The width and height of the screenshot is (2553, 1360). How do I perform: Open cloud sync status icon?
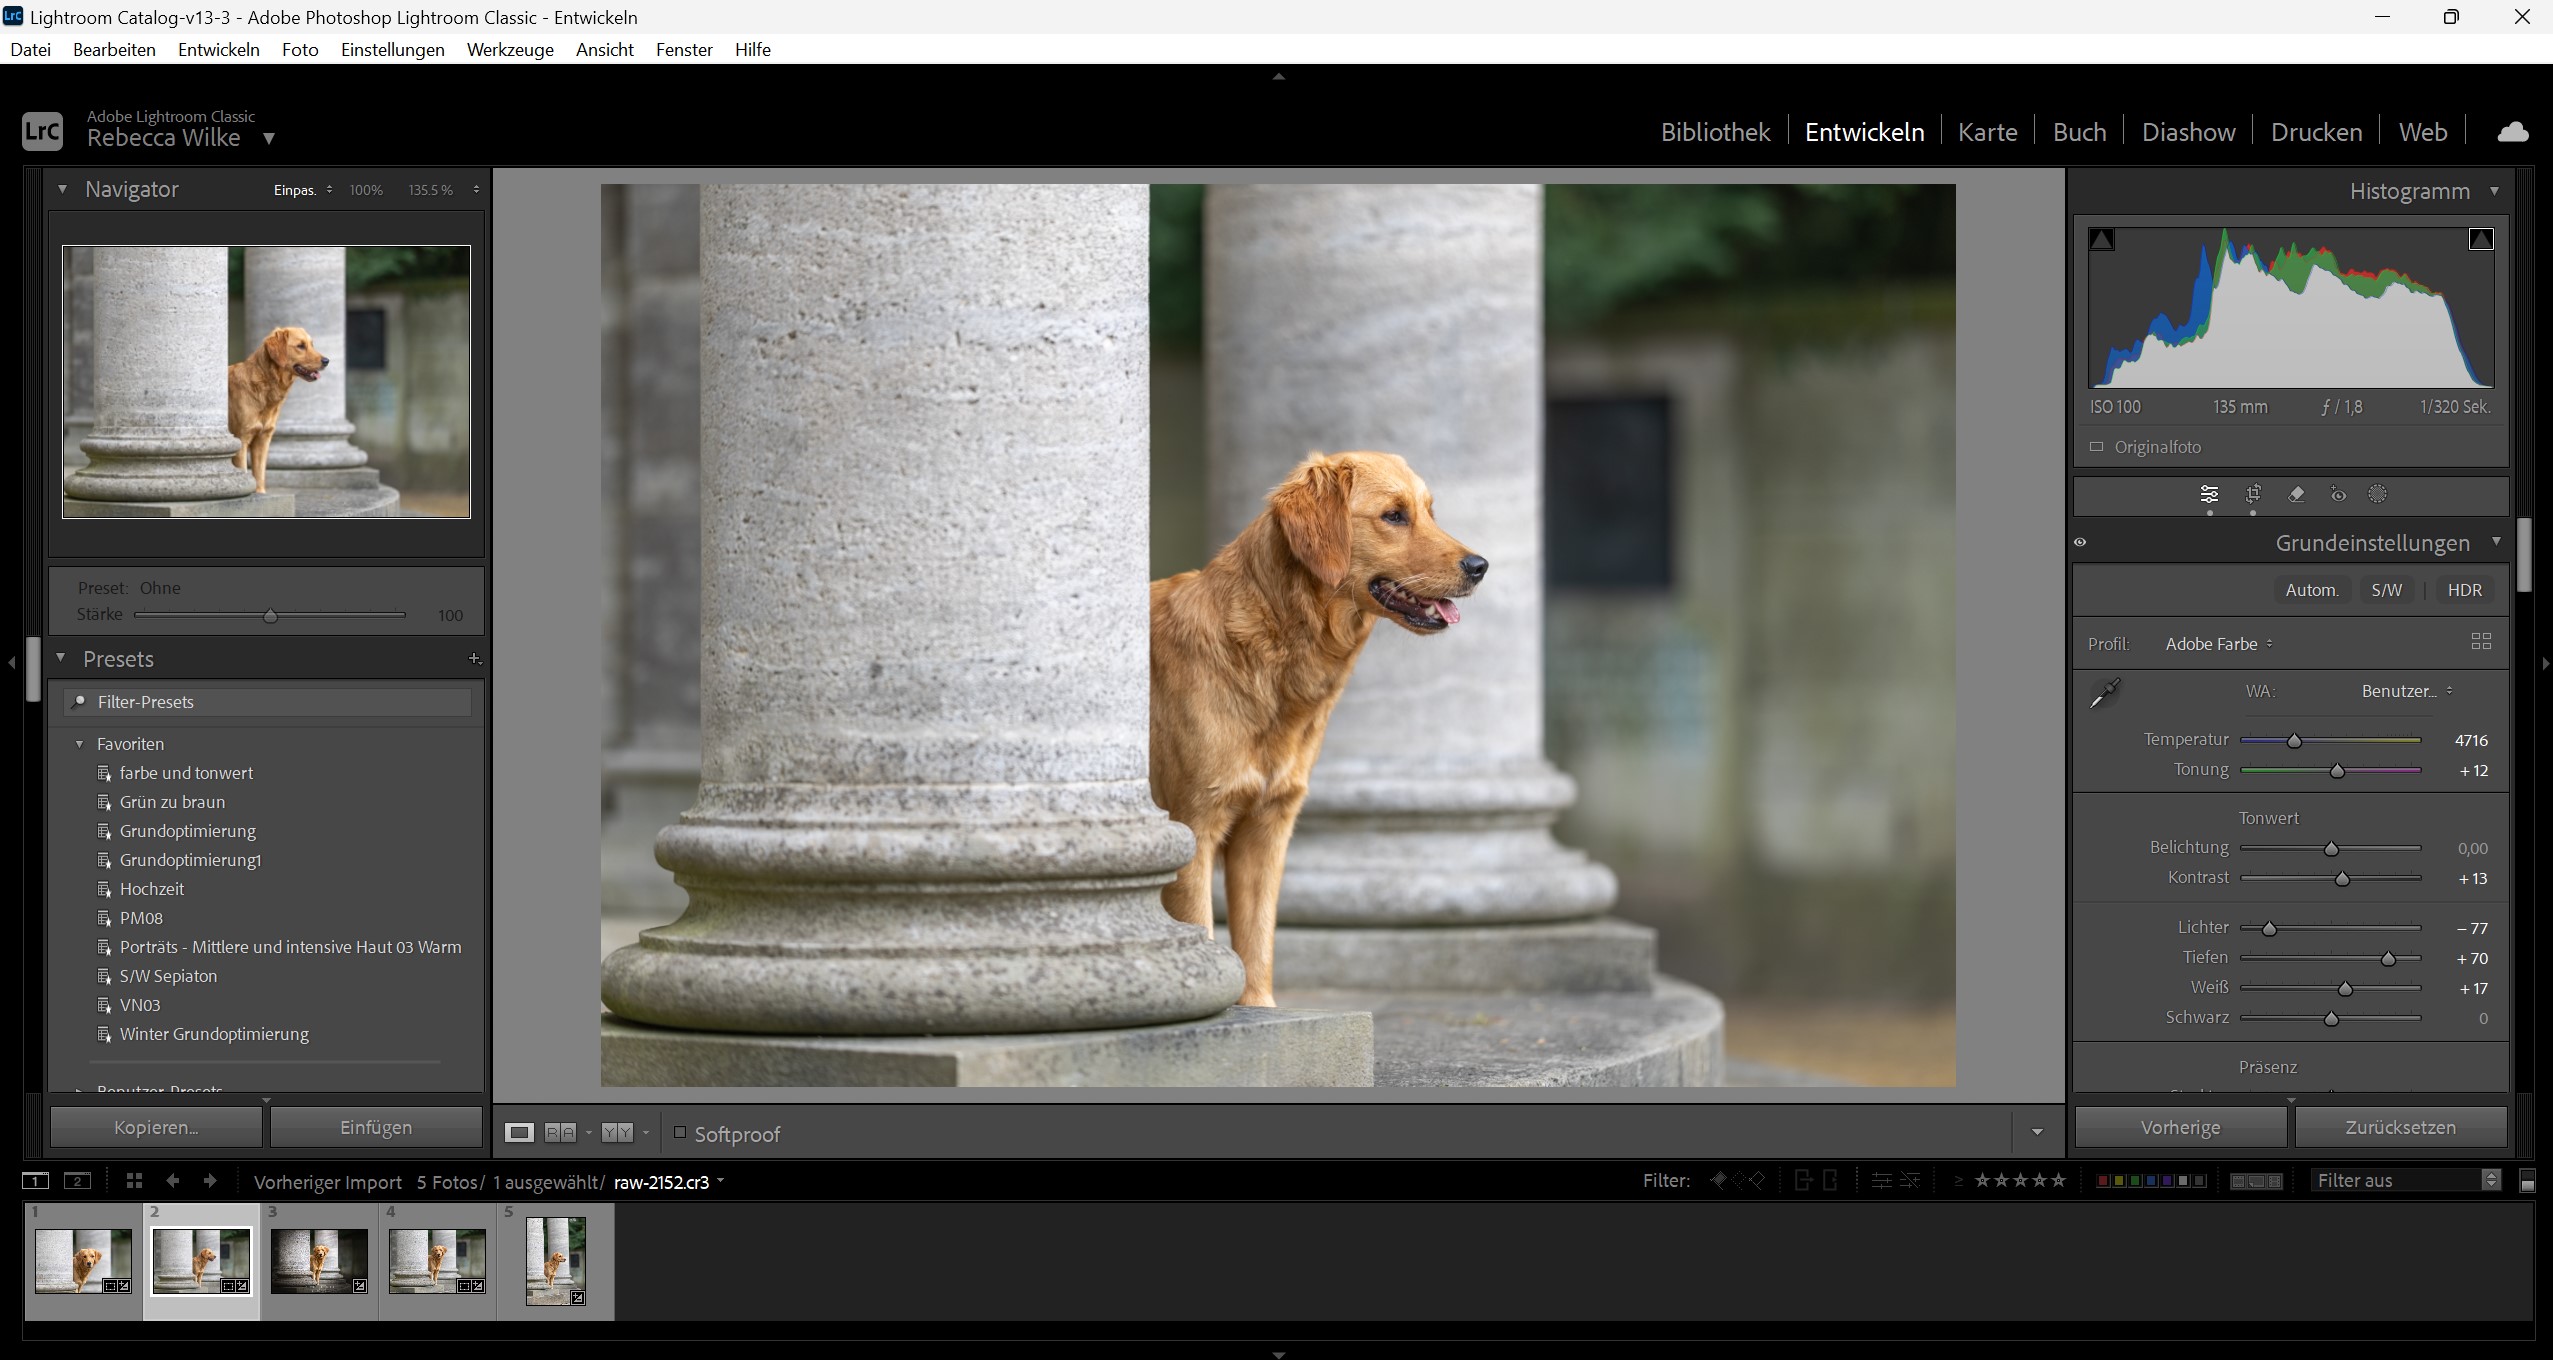point(2513,132)
